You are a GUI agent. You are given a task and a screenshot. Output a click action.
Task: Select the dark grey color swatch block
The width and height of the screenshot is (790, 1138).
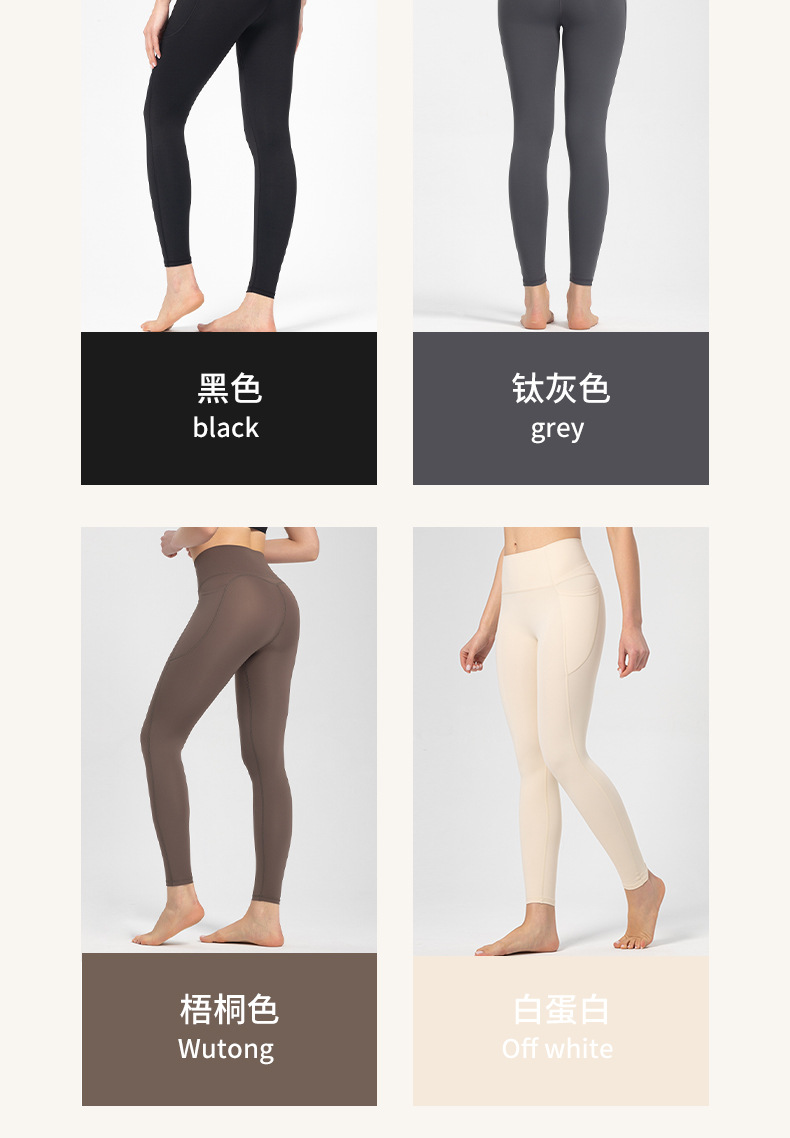tap(561, 409)
